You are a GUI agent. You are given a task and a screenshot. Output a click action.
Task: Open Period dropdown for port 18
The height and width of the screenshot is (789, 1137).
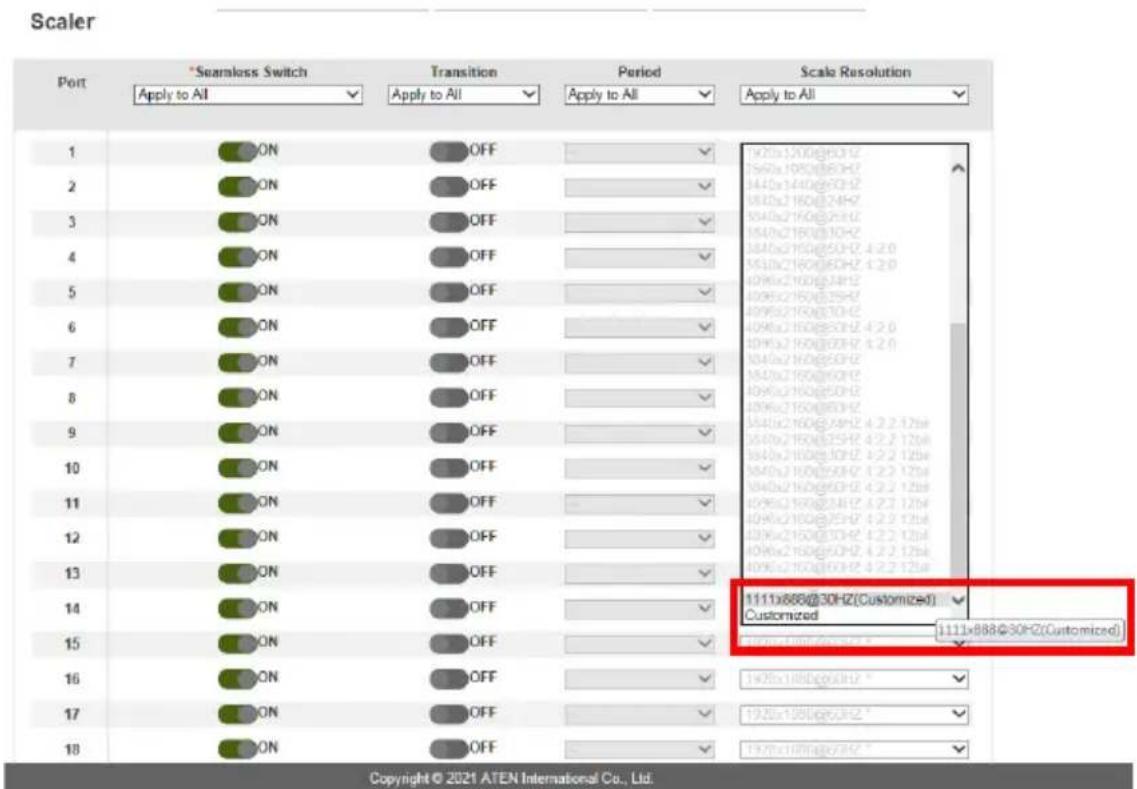pyautogui.click(x=640, y=749)
